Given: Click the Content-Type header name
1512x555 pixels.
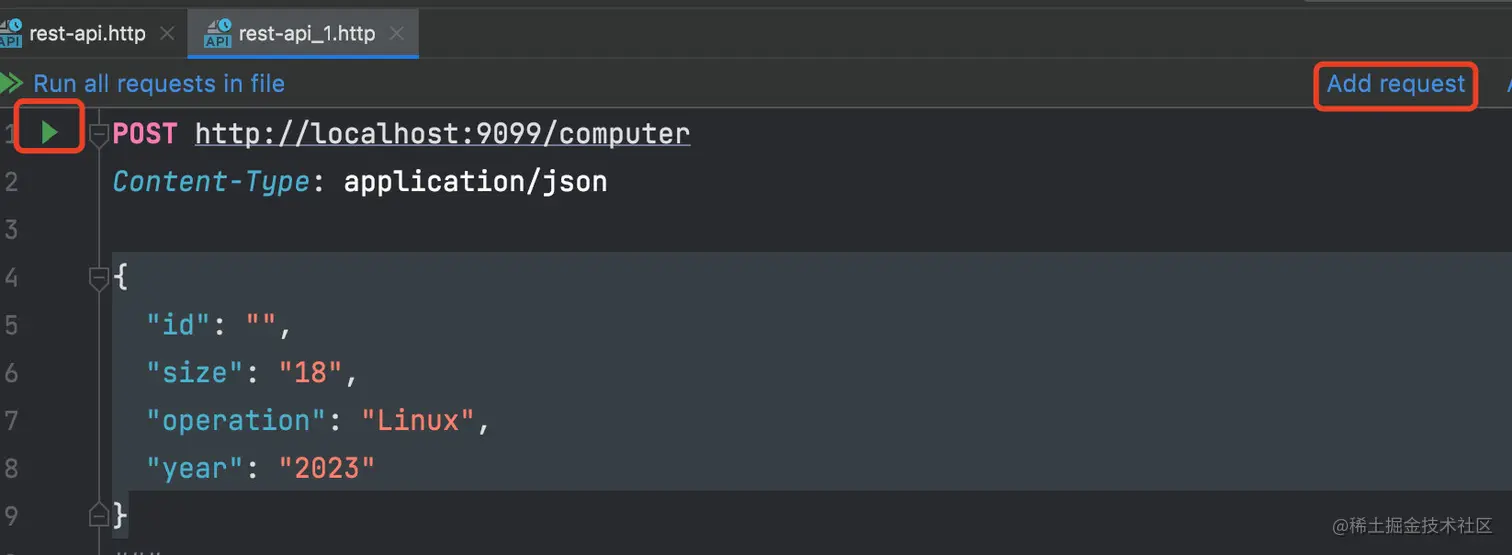Looking at the screenshot, I should click(x=210, y=181).
